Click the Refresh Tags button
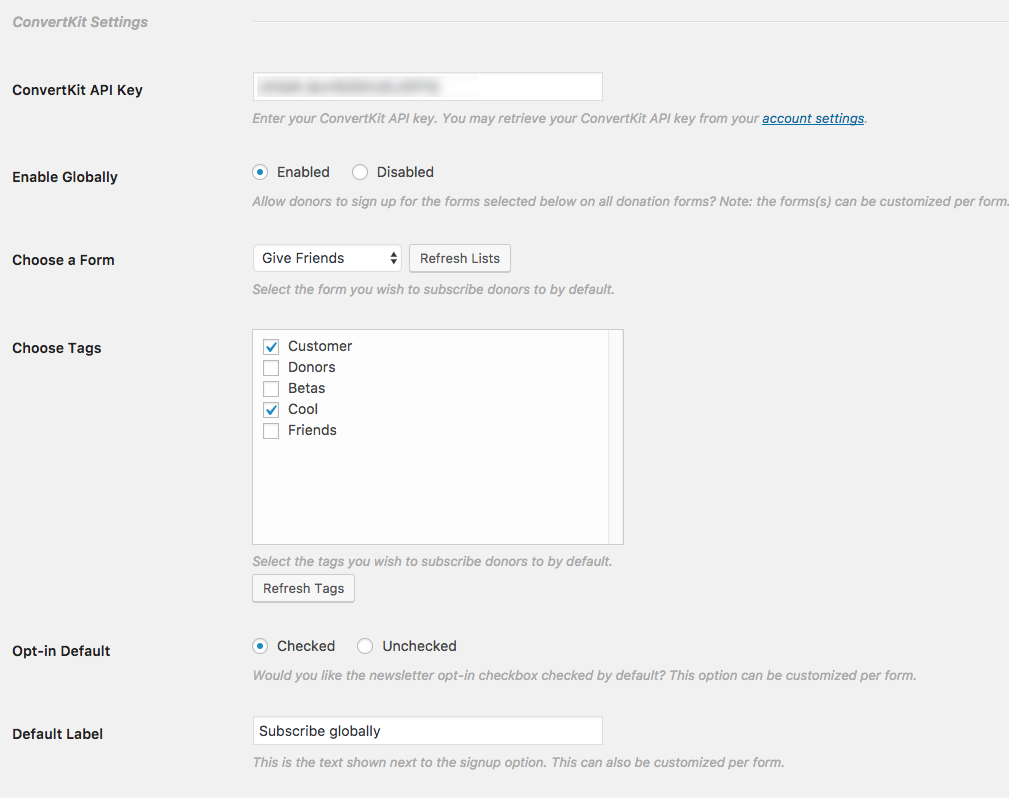The height and width of the screenshot is (798, 1009). [303, 588]
